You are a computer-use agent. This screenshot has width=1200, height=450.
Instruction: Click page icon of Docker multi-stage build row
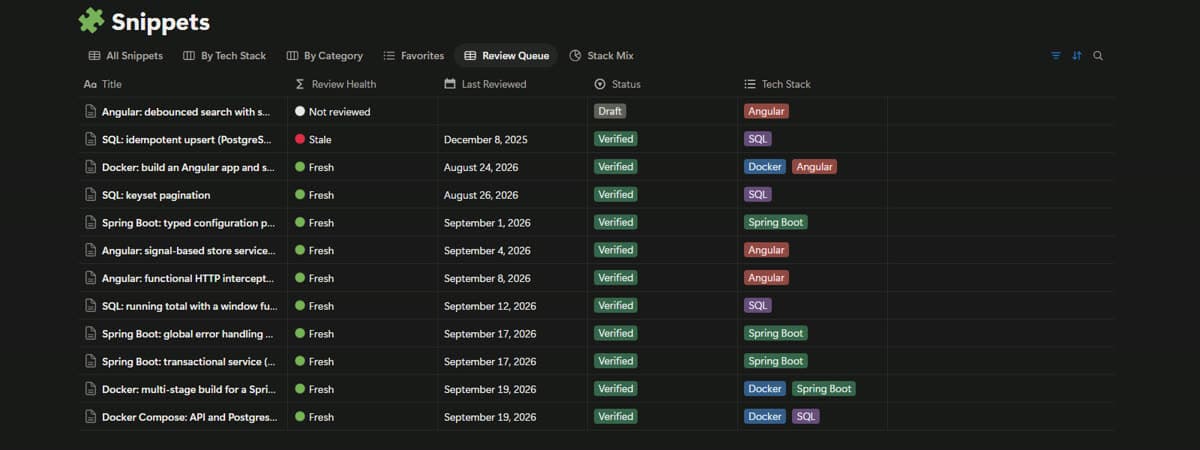pos(91,389)
